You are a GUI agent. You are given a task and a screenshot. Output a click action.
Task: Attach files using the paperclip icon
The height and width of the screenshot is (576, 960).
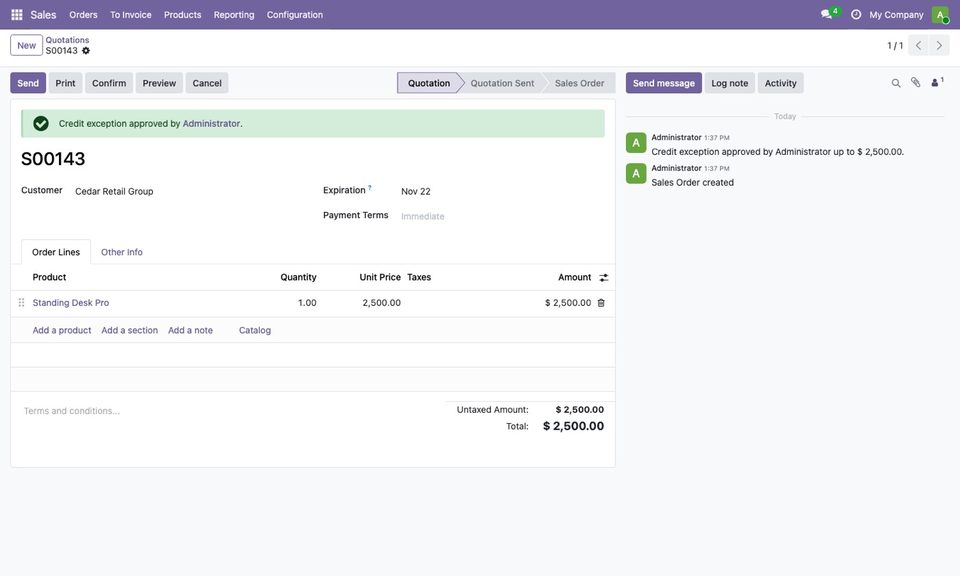(915, 83)
